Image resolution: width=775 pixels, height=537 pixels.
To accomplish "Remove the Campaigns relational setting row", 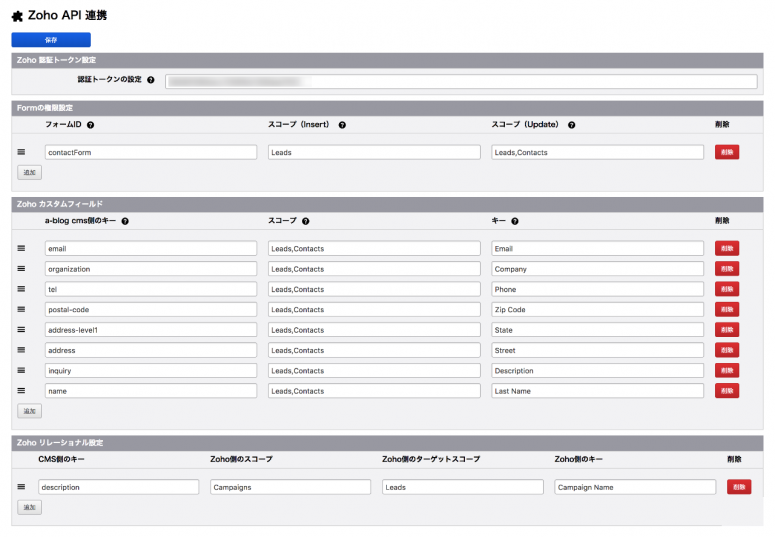I will [738, 487].
